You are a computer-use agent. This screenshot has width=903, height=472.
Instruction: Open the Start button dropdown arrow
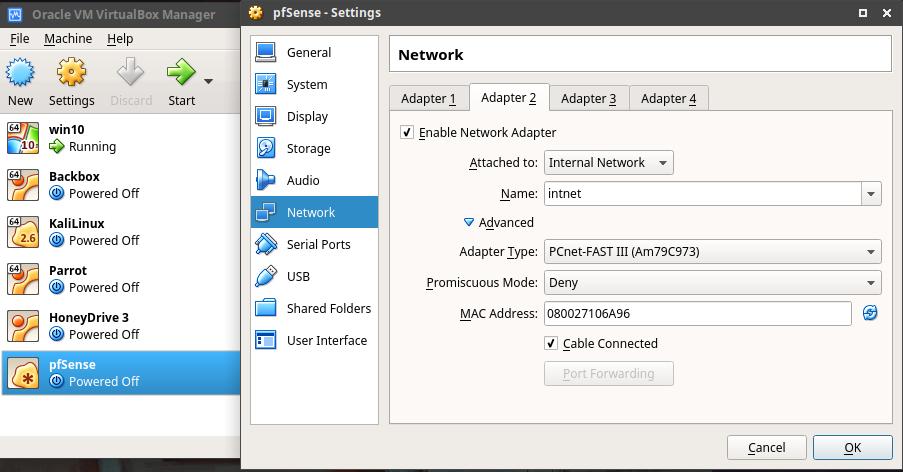208,81
